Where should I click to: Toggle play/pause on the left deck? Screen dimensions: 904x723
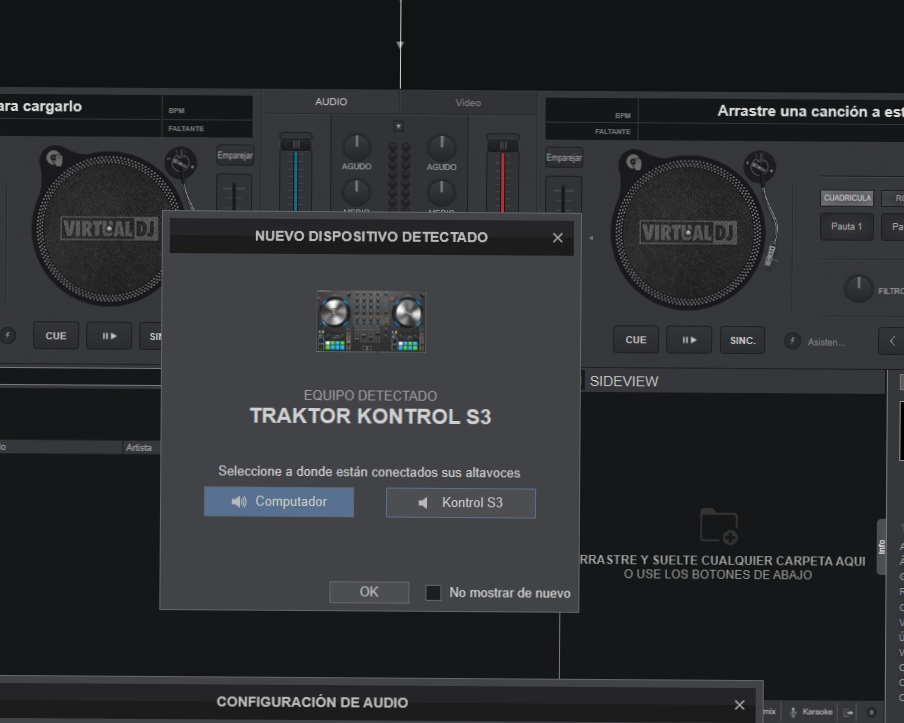110,336
